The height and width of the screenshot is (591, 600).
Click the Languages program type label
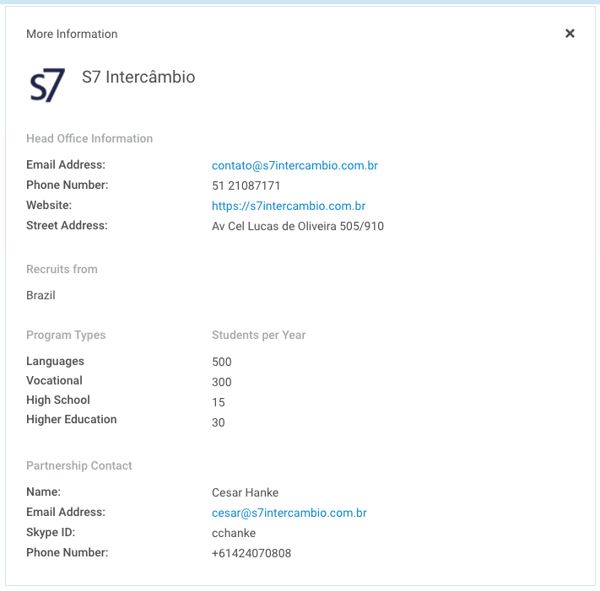click(55, 361)
